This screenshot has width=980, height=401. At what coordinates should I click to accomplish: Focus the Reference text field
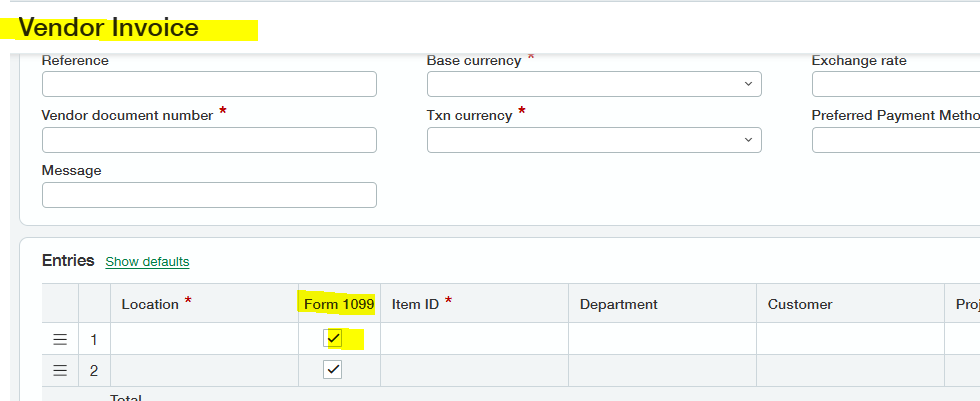click(209, 84)
